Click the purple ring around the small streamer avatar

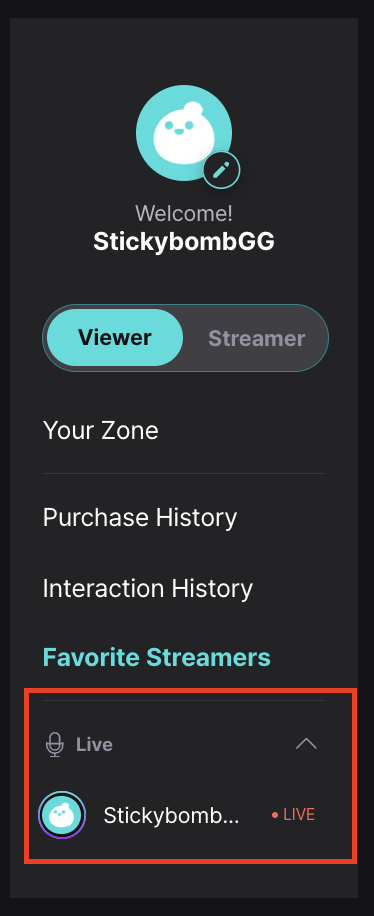pos(62,815)
